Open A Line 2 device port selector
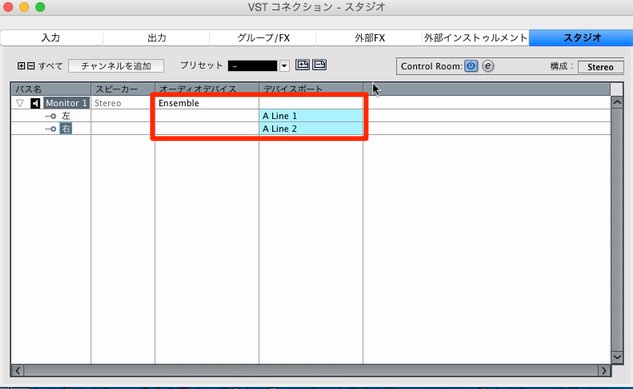633x389 pixels. pos(311,129)
